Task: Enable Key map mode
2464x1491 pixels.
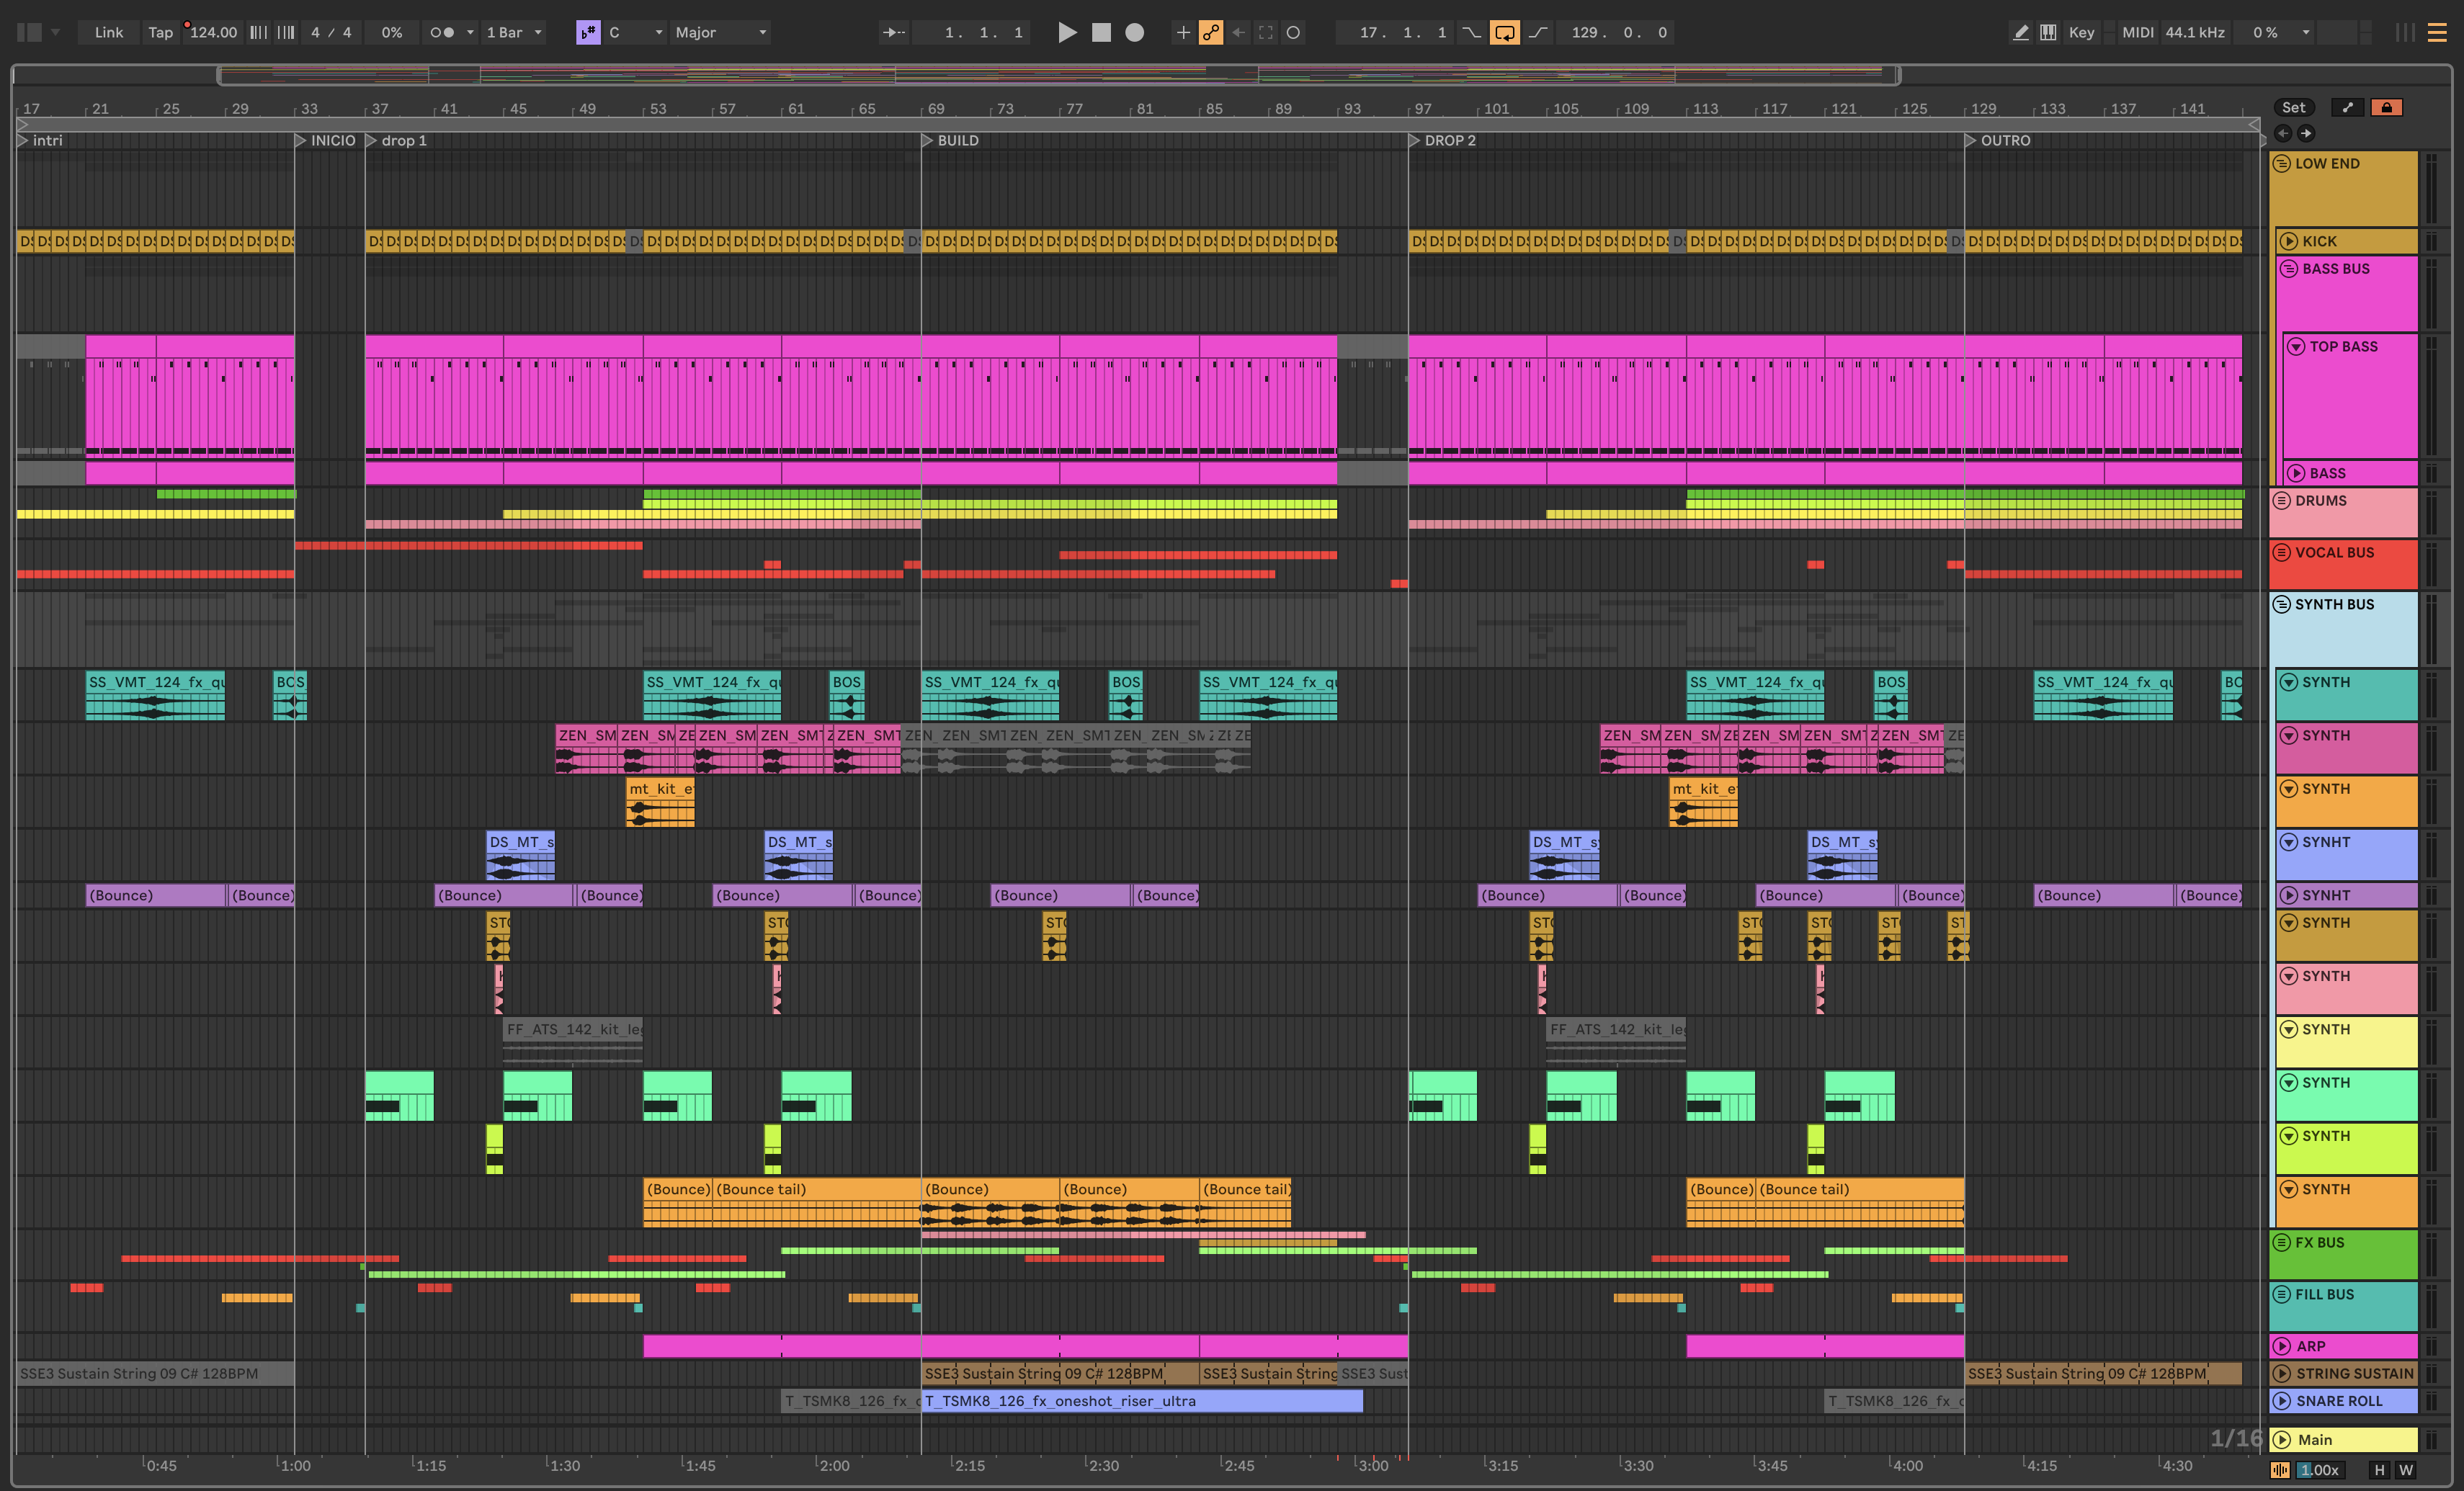Action: click(x=2081, y=32)
